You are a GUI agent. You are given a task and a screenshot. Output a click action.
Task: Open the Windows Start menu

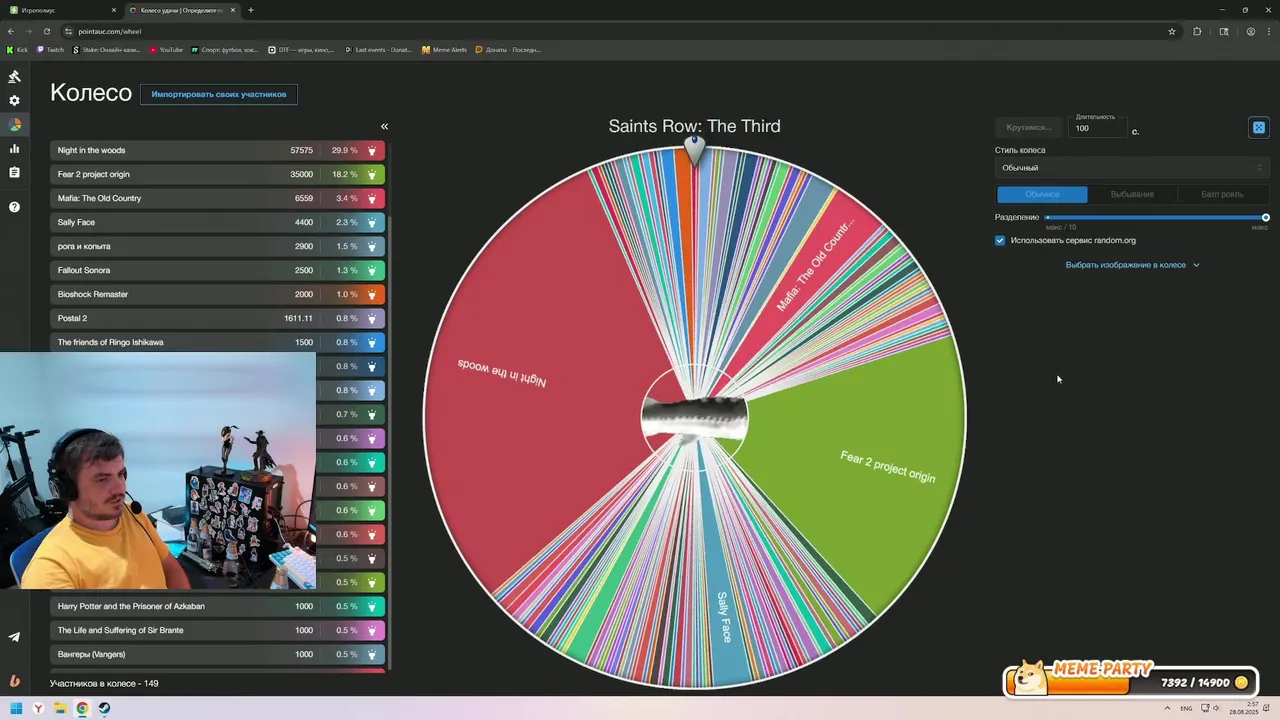[16, 709]
